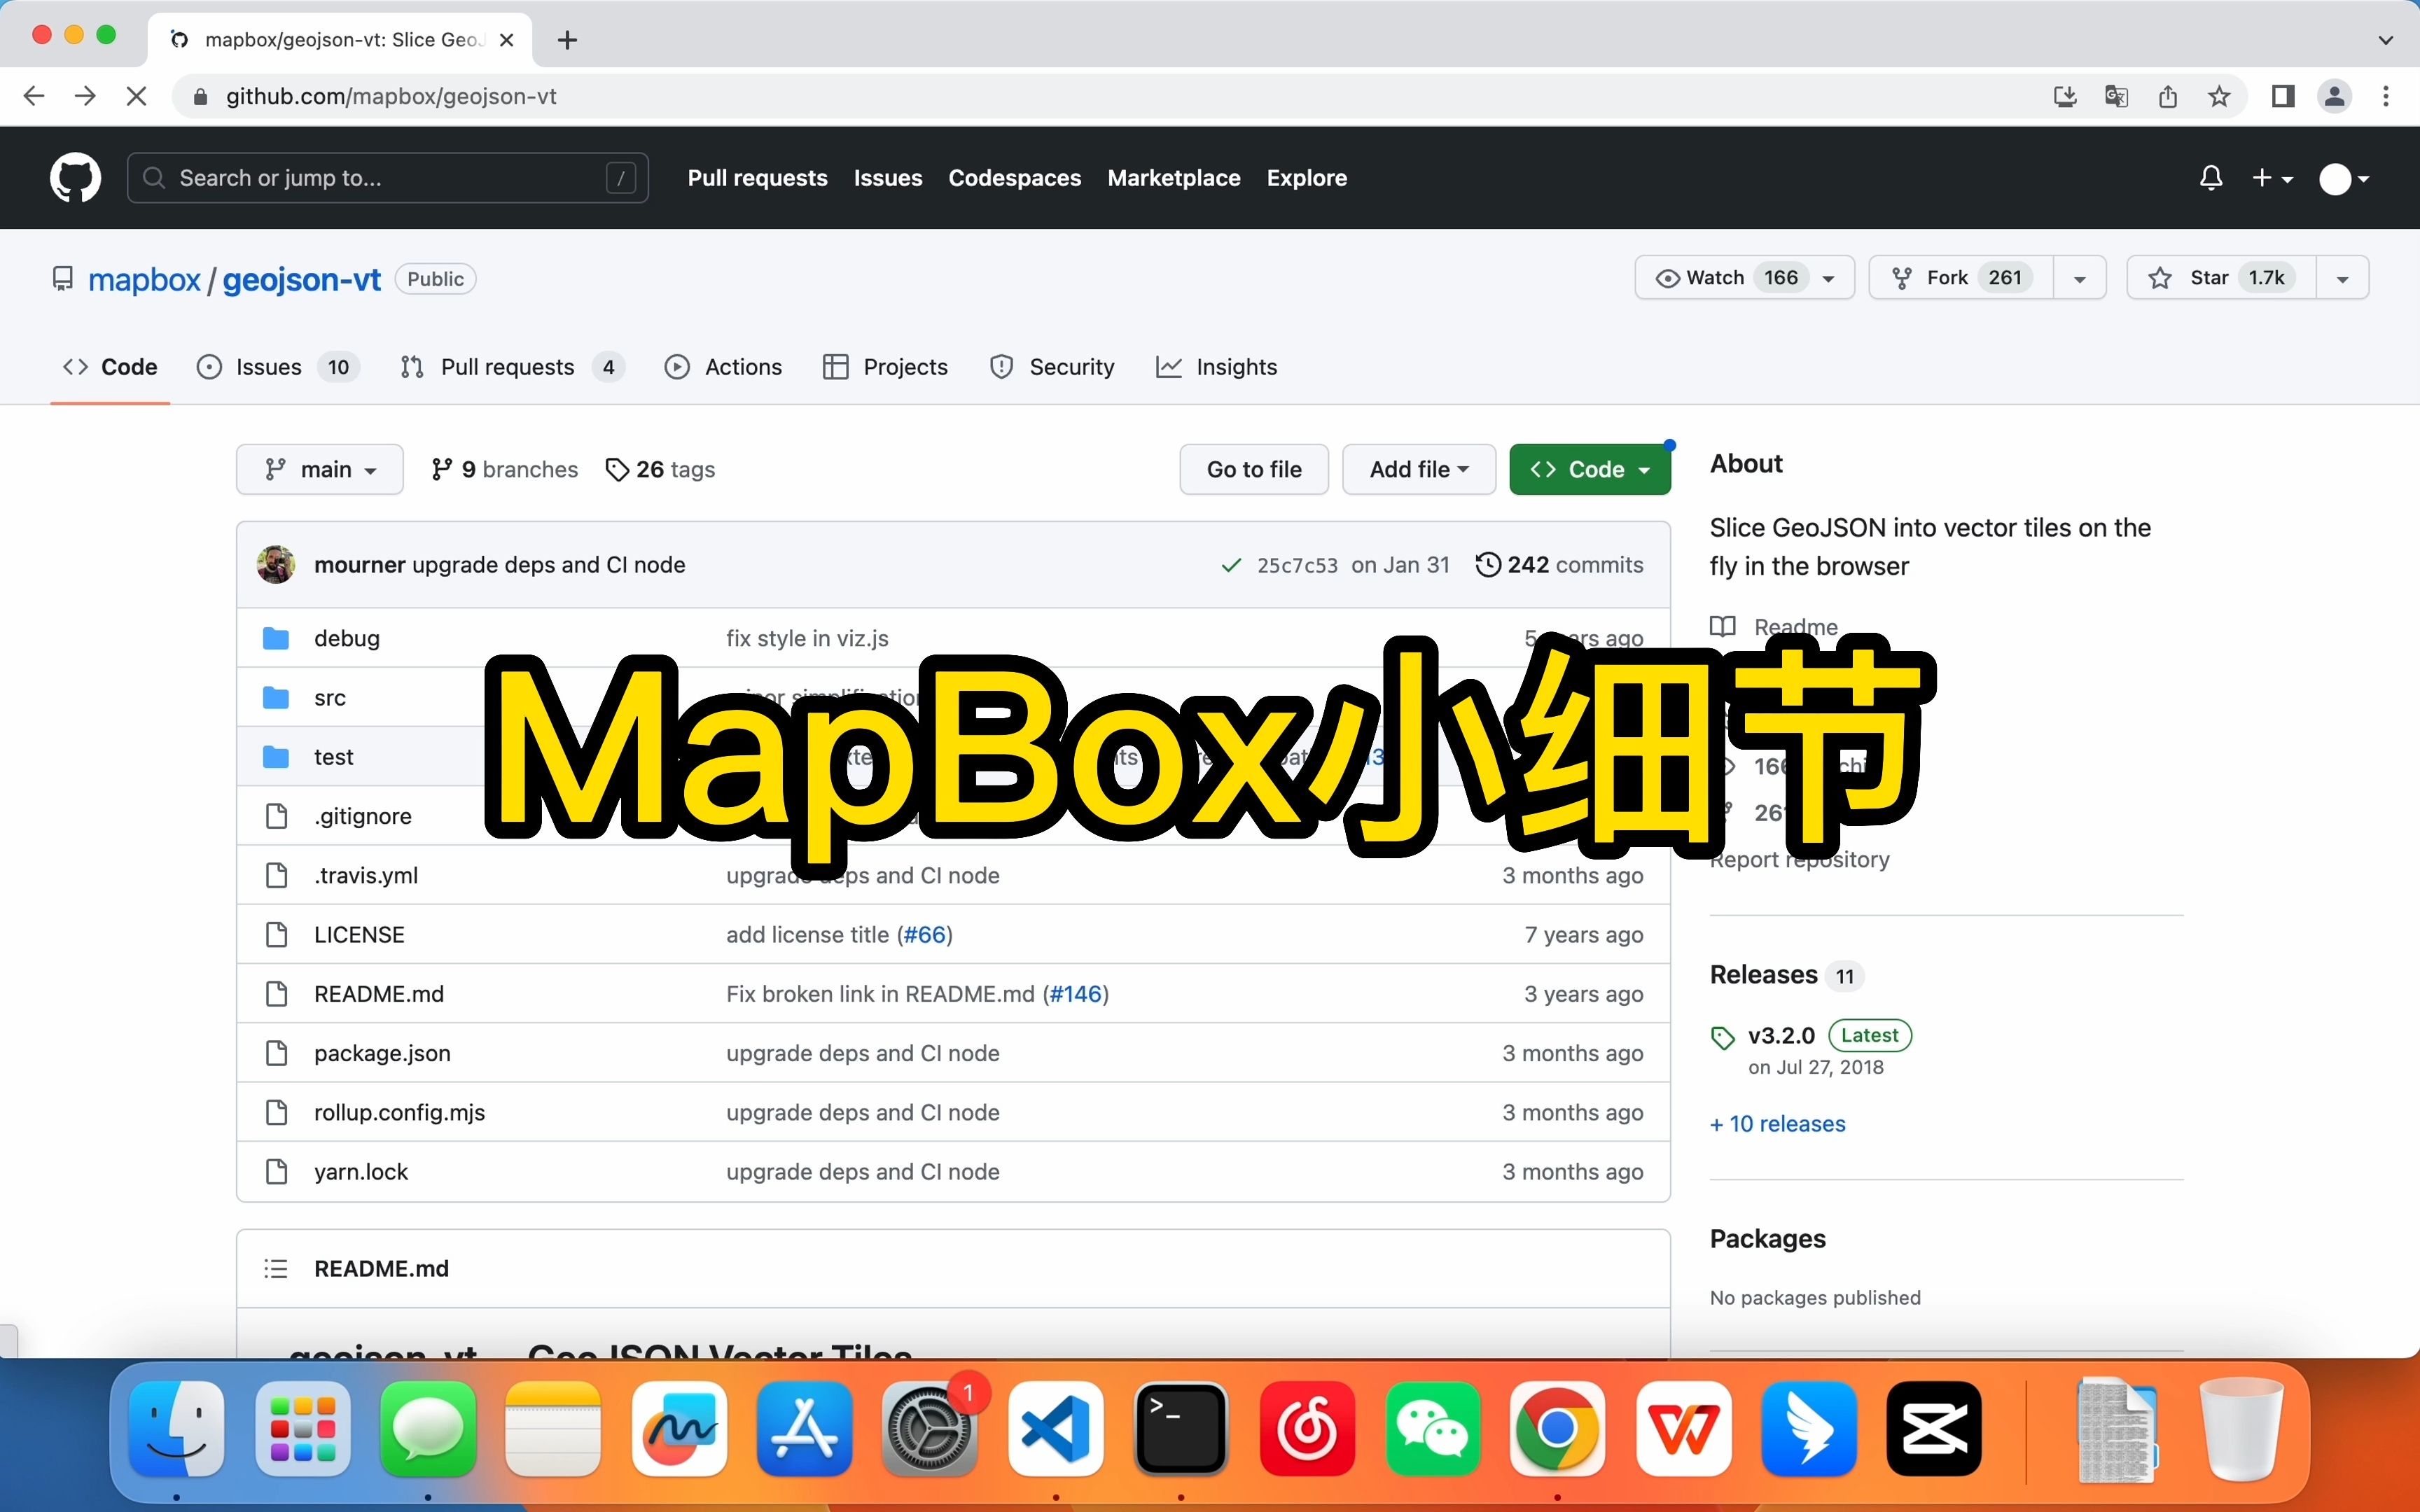The image size is (2420, 1512).
Task: Open commit history via the clock icon
Action: coord(1489,564)
